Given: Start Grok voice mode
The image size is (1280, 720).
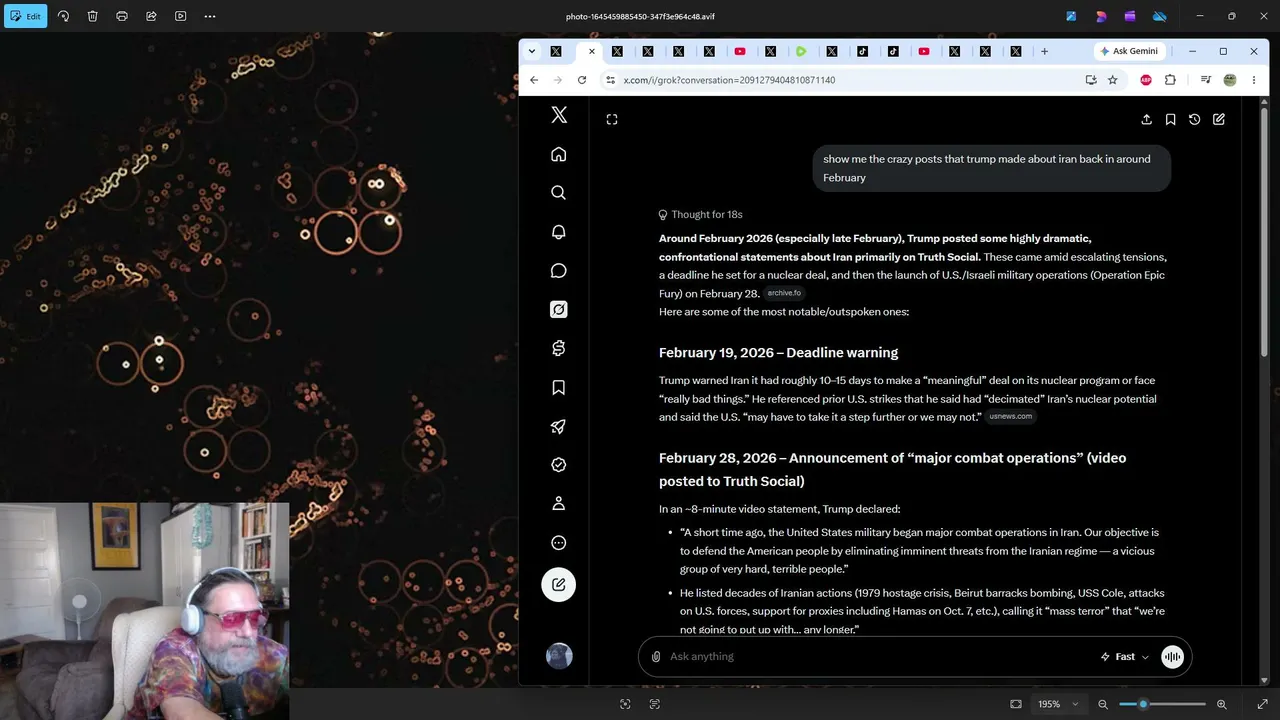Looking at the screenshot, I should (x=1172, y=657).
